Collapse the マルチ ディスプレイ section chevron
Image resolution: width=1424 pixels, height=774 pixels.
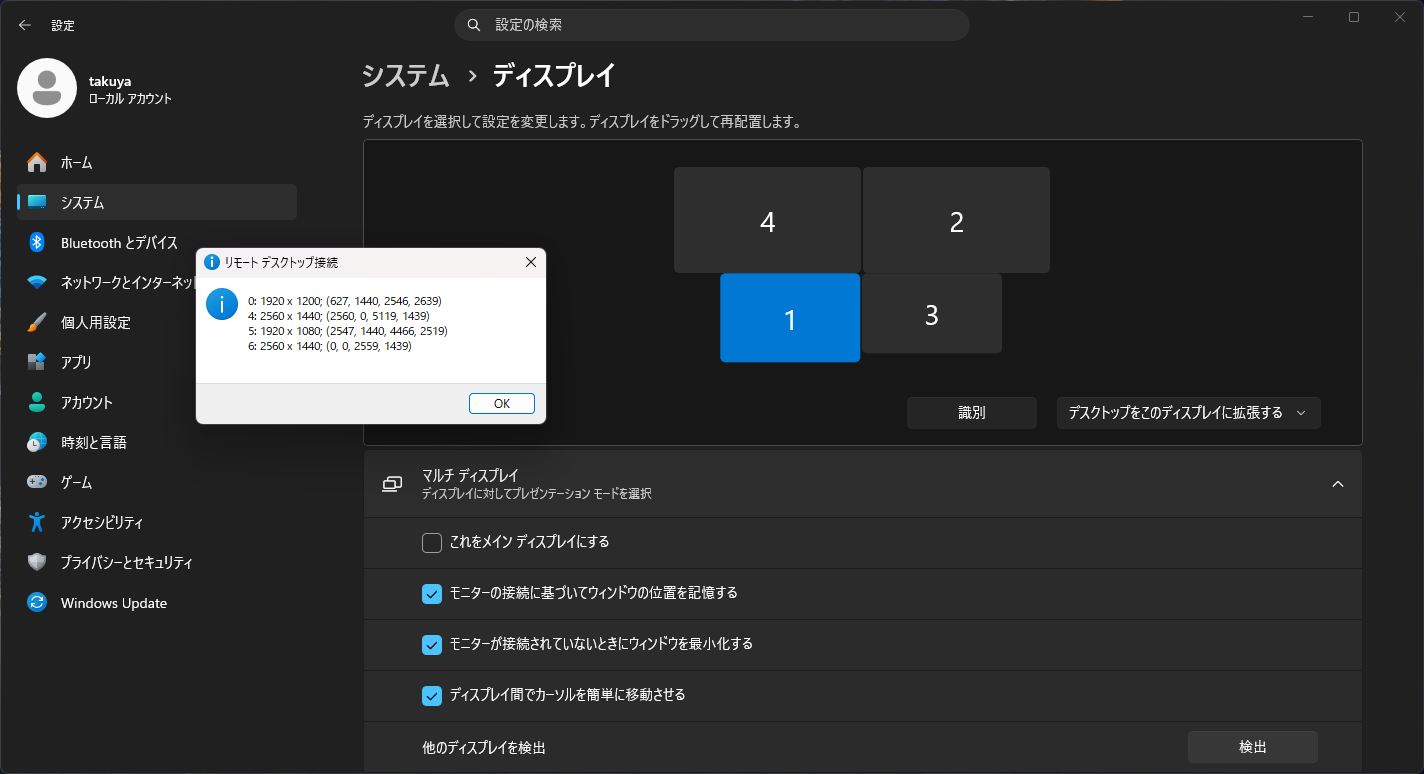tap(1338, 484)
